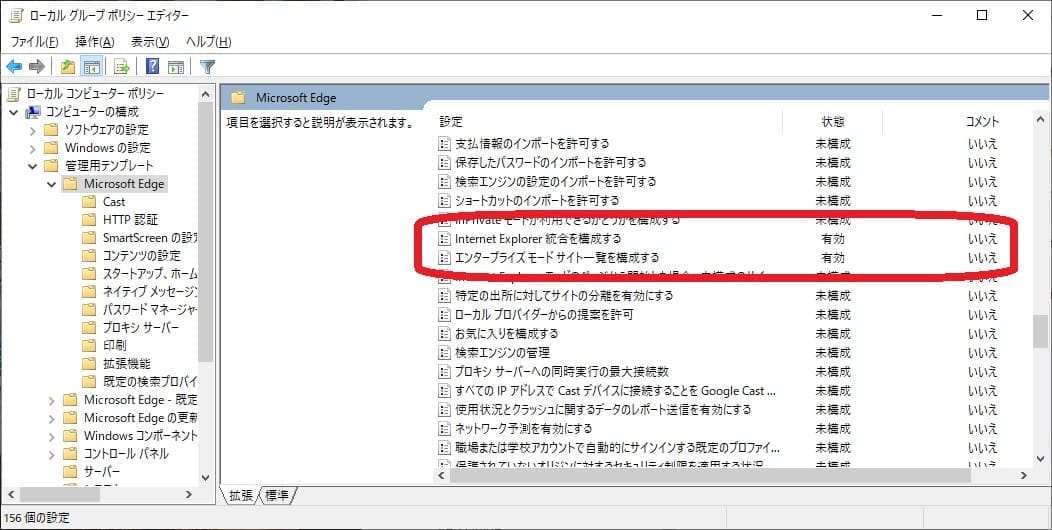This screenshot has width=1052, height=530.
Task: Click the tree pane horizontal scrollbar thumb
Action: (60, 494)
